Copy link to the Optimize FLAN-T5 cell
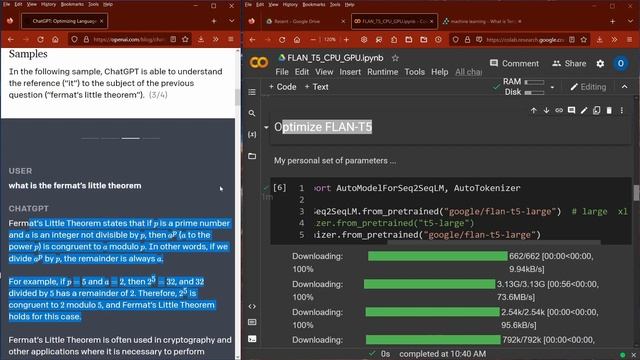The height and width of the screenshot is (360, 640). click(x=559, y=110)
